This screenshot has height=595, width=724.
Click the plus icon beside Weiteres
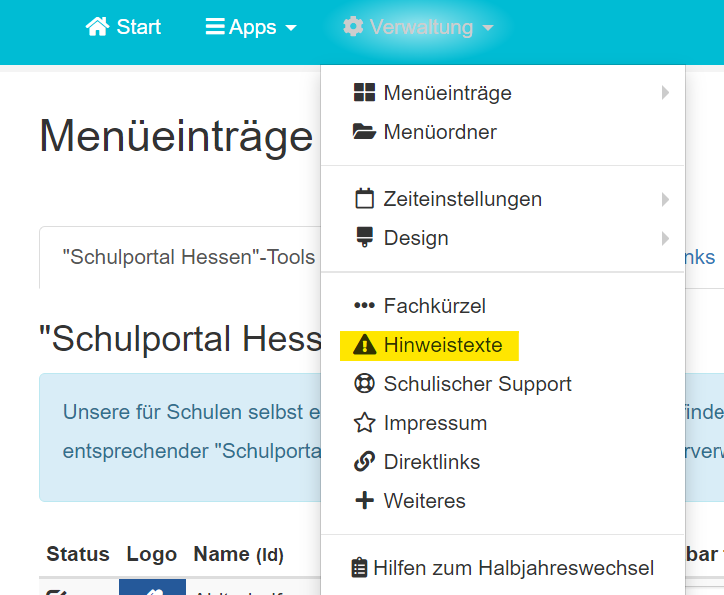(x=364, y=501)
